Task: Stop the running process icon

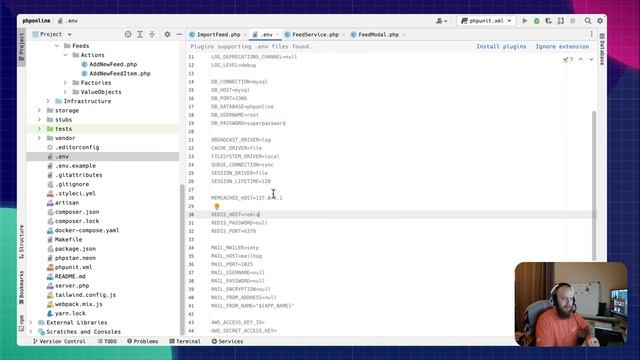Action: [573, 21]
